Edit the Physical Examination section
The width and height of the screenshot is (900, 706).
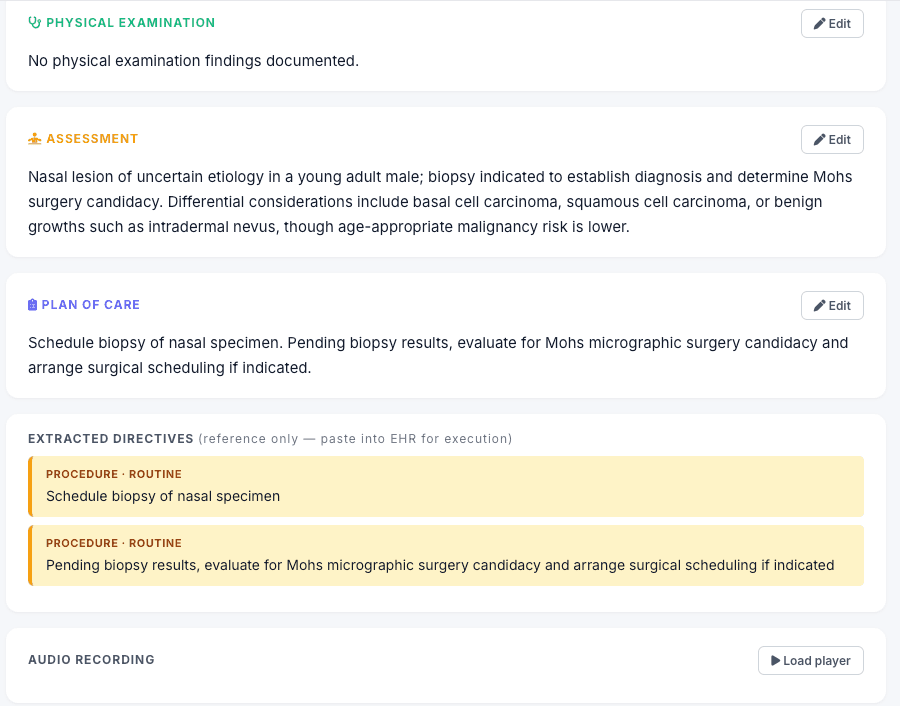(832, 24)
